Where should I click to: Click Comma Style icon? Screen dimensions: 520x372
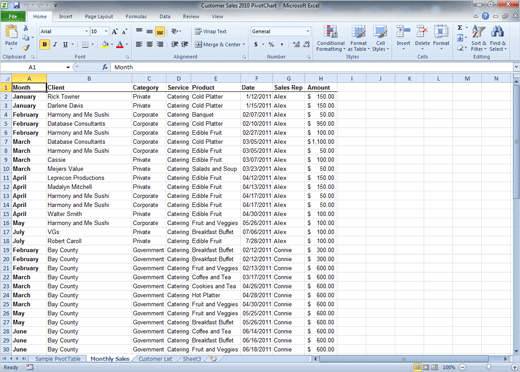(x=282, y=44)
